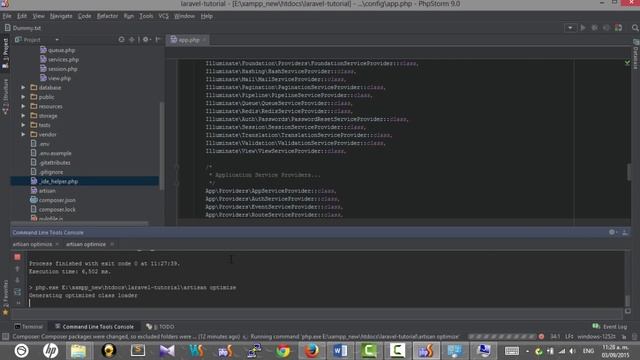Close the app.php editor tab
Viewport: 640px width, 360px height.
pos(204,40)
